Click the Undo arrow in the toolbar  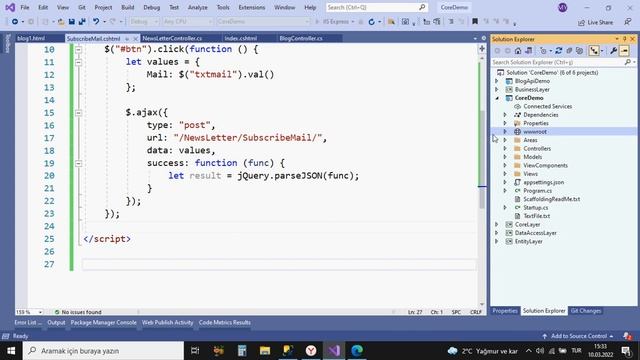96,22
